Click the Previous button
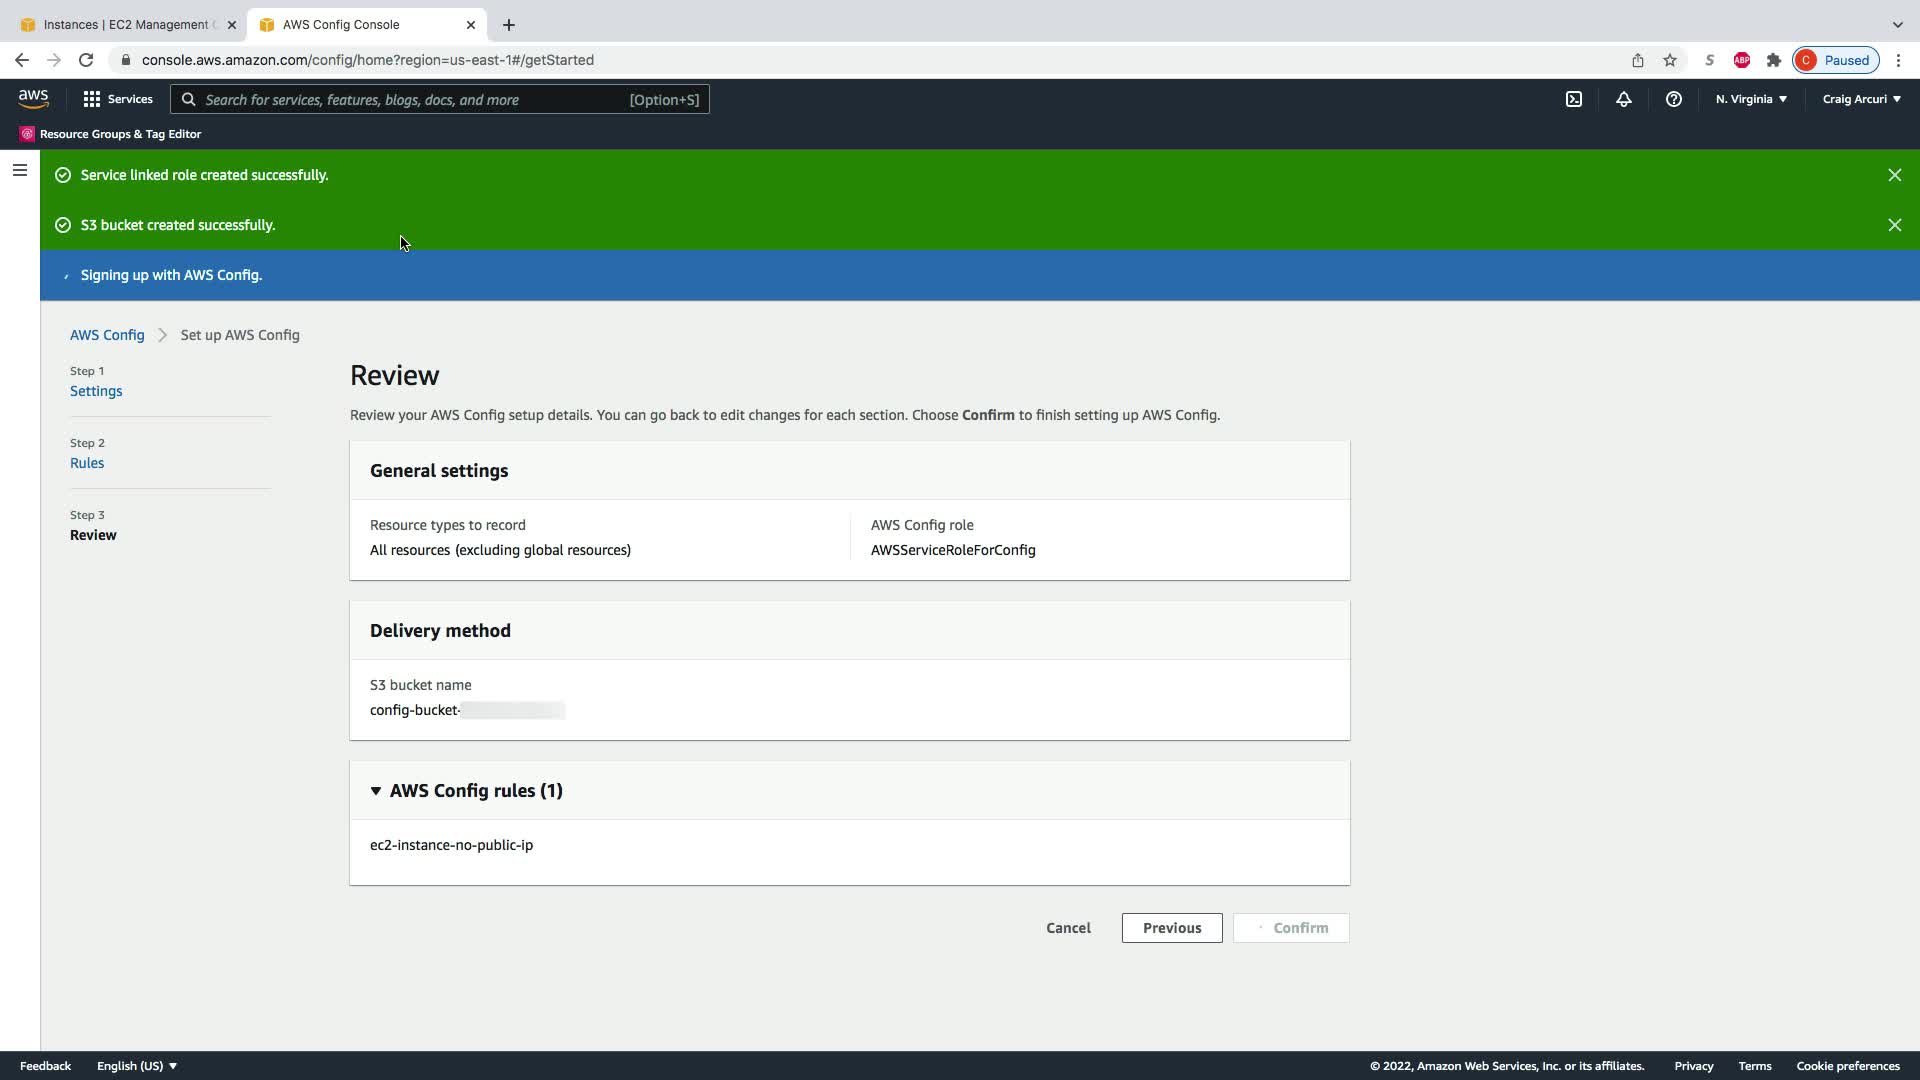This screenshot has width=1920, height=1080. (x=1171, y=928)
